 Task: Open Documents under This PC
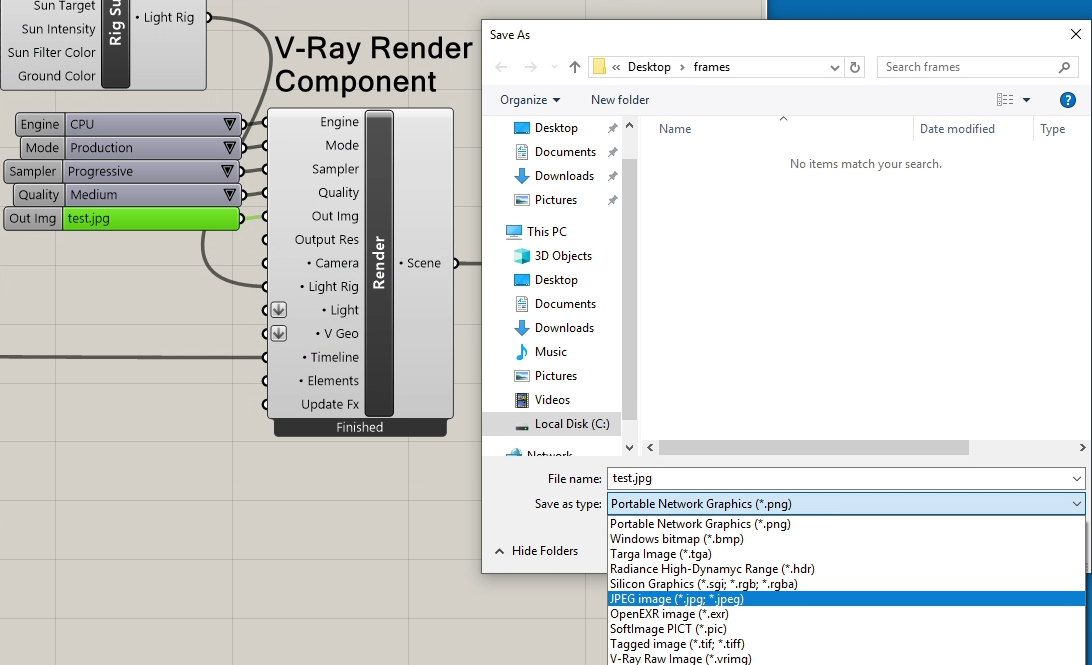tap(565, 304)
